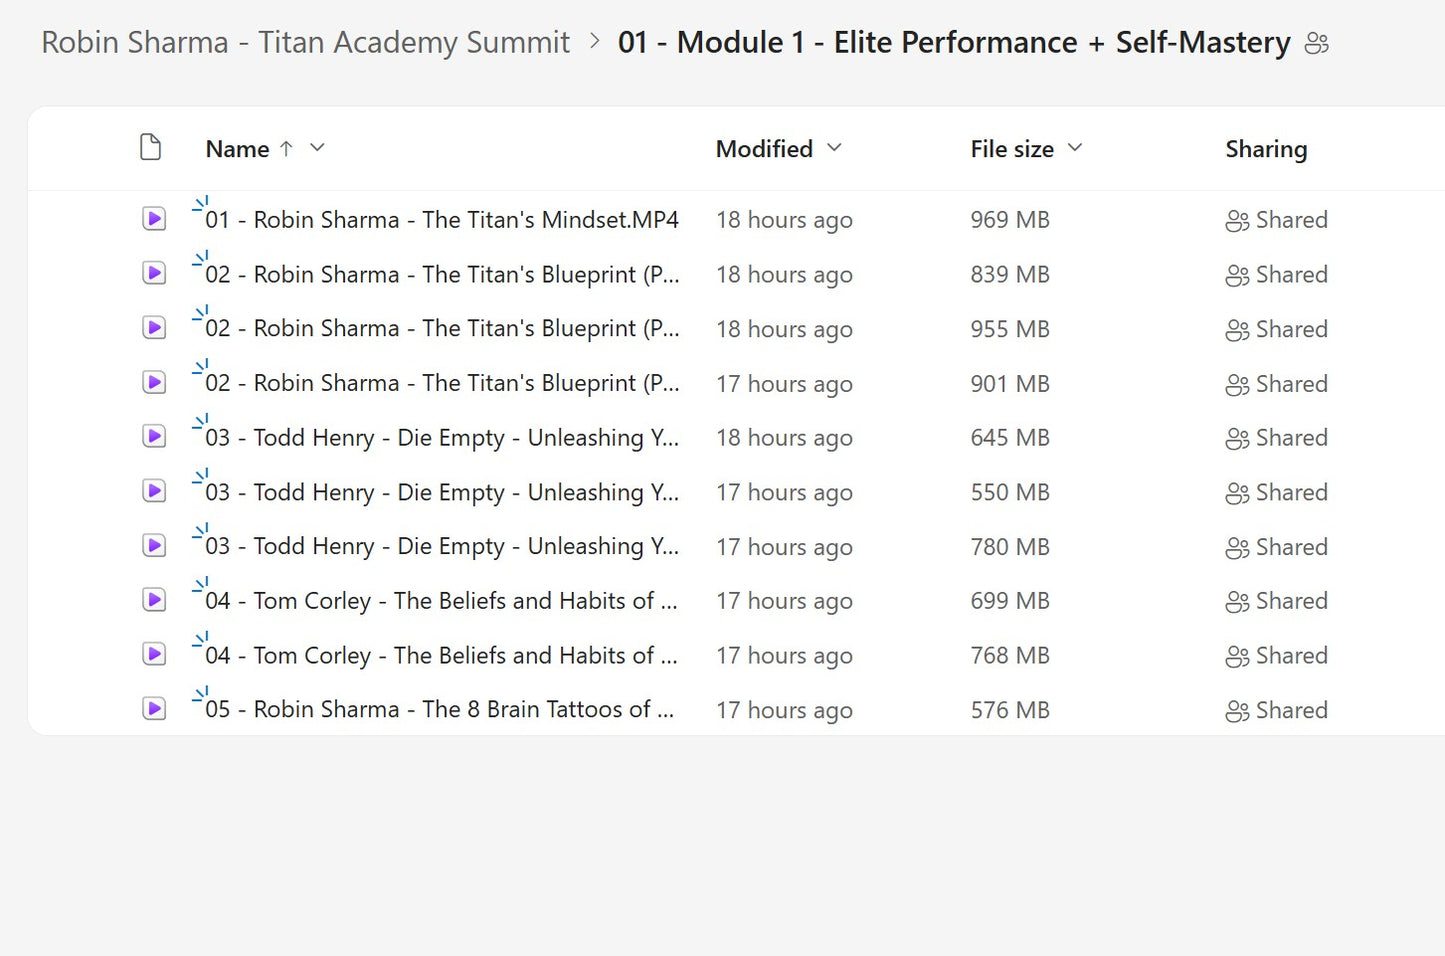Click the Name column header label
This screenshot has height=956, width=1445.
237,148
